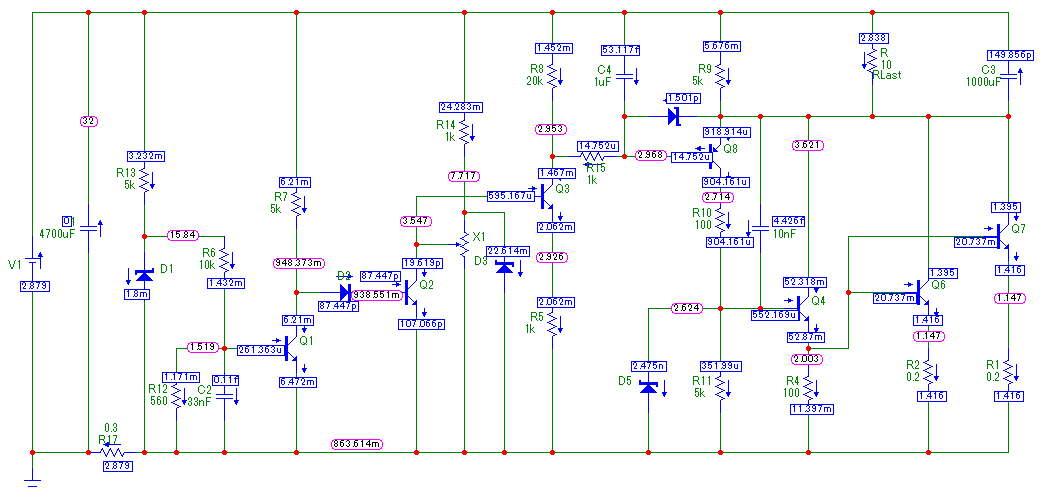Click the 3.621 voltage label
Viewport: 1054px width, 500px height.
(809, 144)
